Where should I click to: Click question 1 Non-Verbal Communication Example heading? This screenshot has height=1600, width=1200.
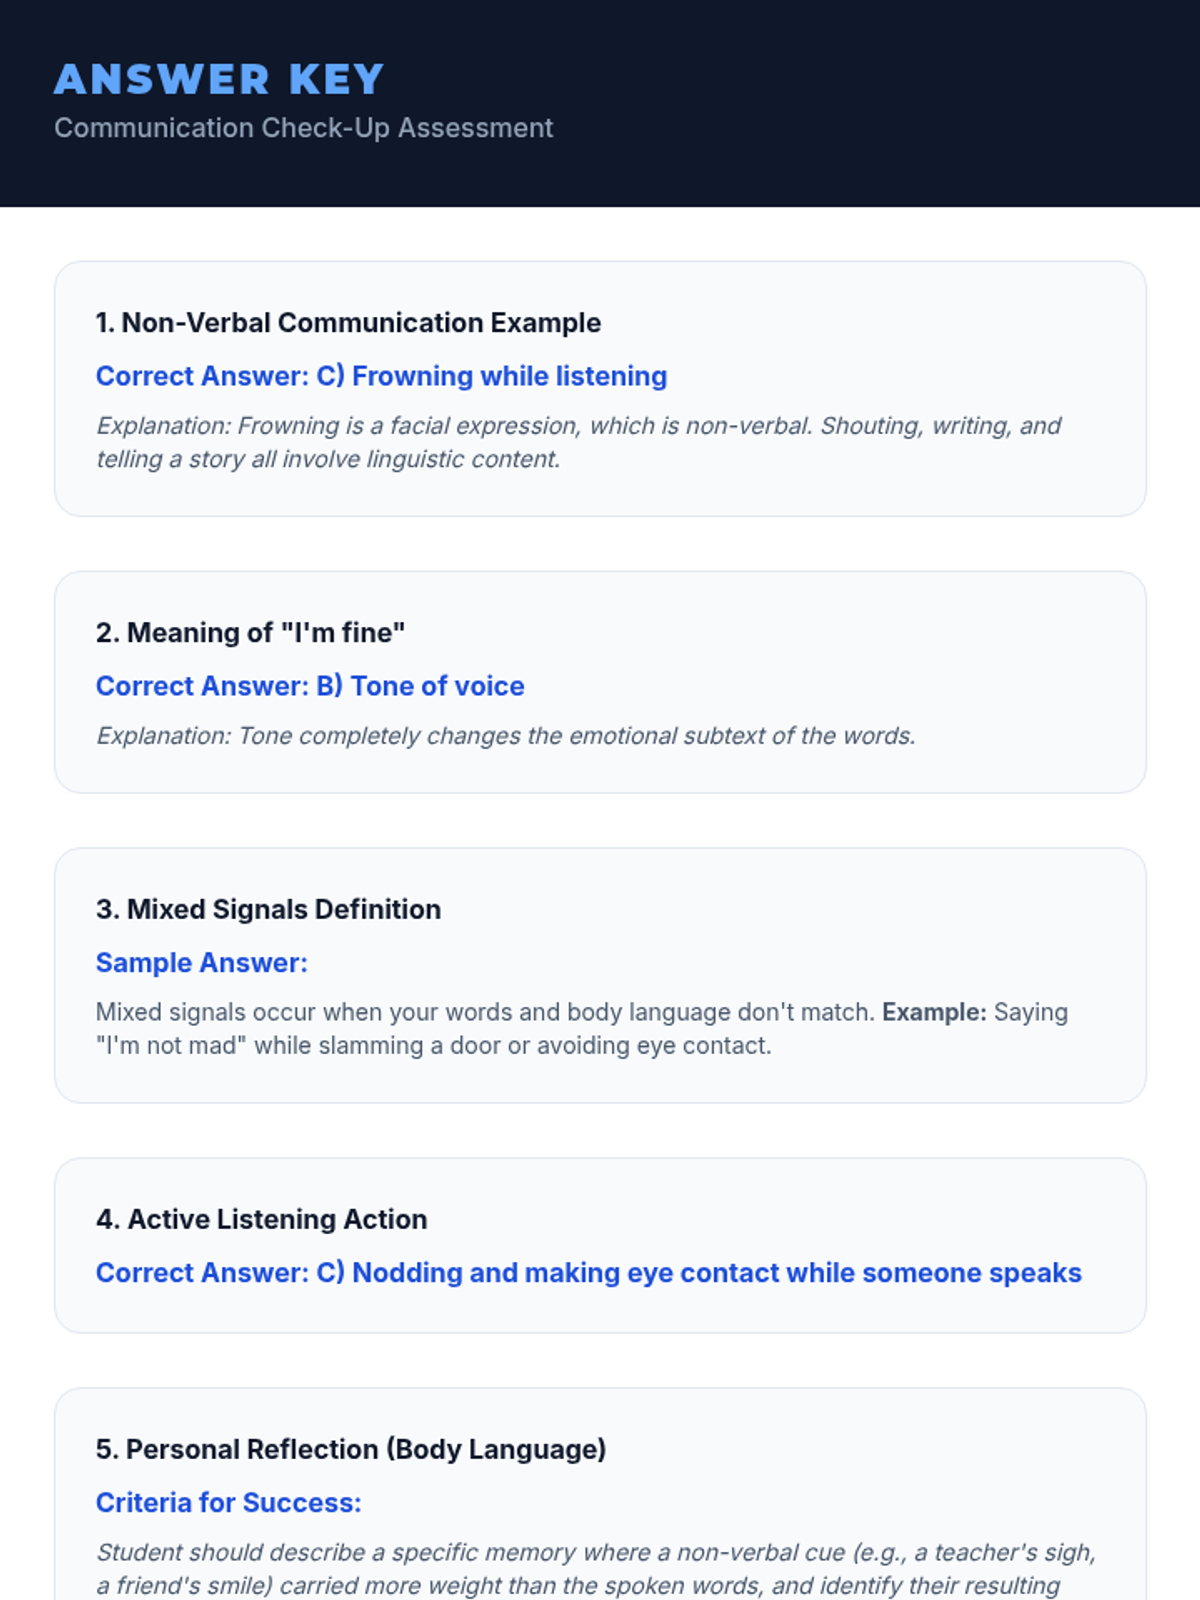click(x=348, y=323)
